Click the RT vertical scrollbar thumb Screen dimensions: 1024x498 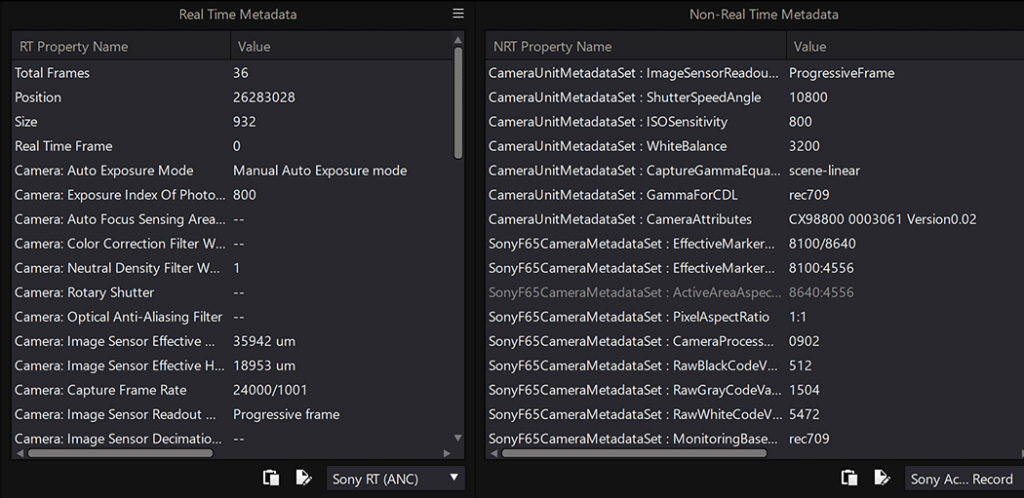coord(458,102)
